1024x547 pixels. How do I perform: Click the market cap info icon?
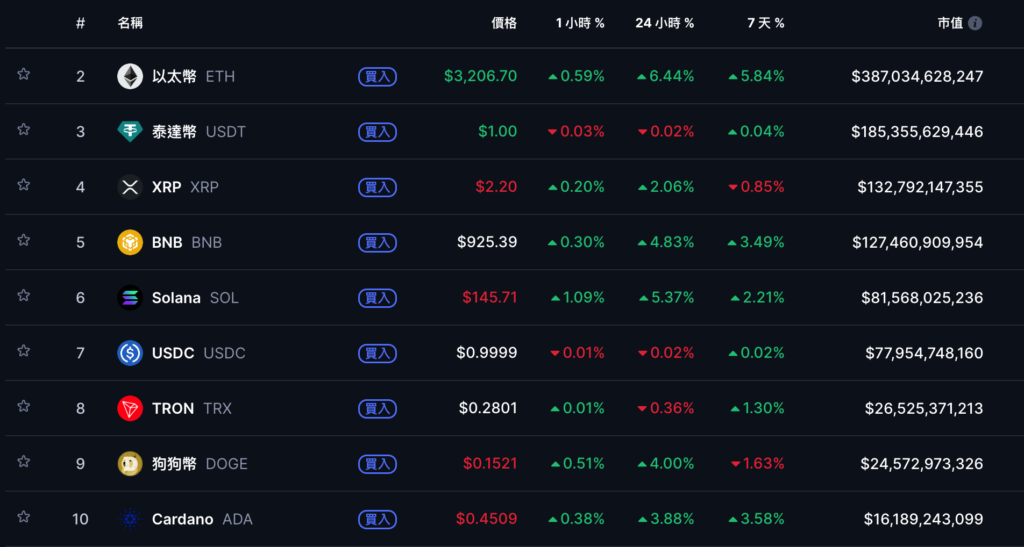(975, 23)
